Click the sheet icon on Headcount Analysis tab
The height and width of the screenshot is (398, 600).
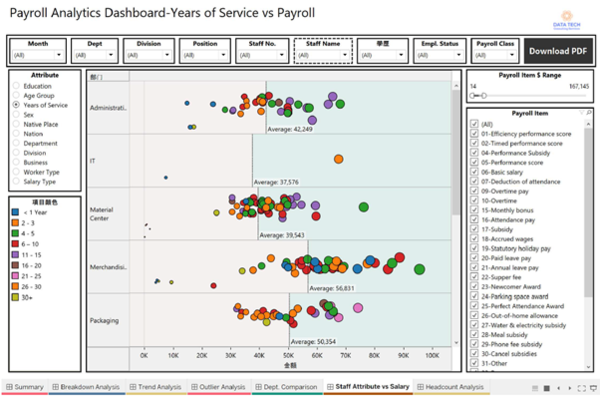point(420,387)
